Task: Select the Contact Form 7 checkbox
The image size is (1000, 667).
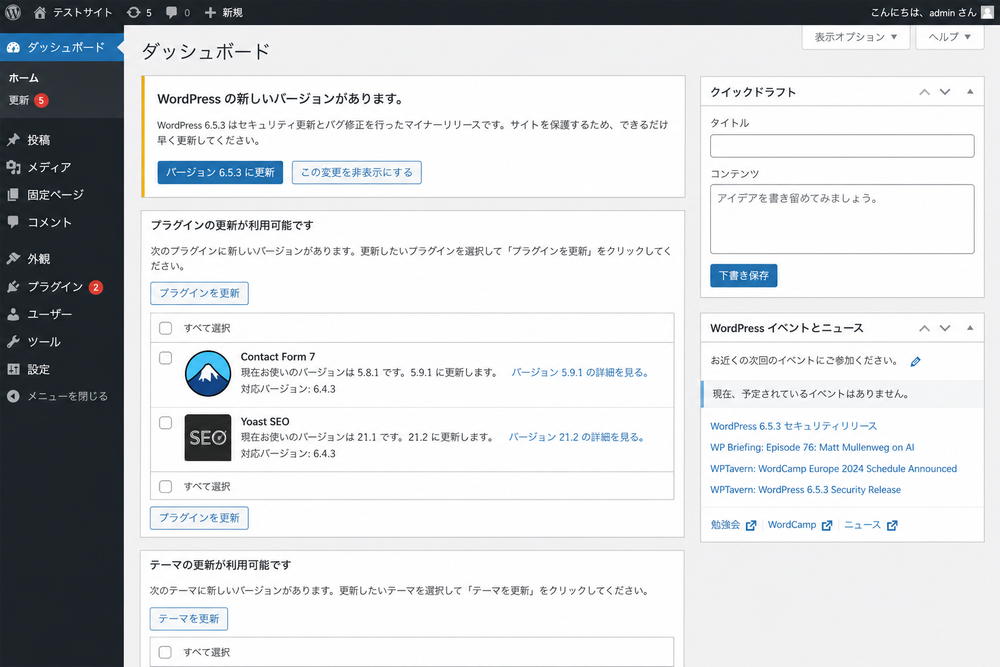Action: 166,358
